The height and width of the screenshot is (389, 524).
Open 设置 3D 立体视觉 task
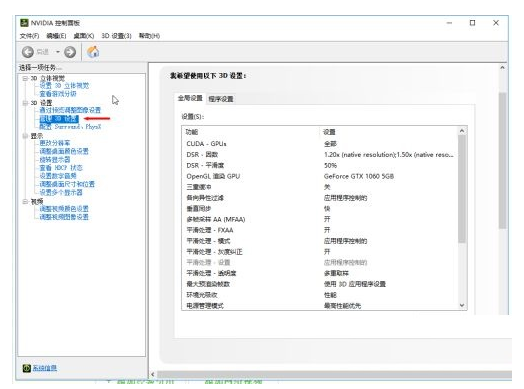point(64,86)
